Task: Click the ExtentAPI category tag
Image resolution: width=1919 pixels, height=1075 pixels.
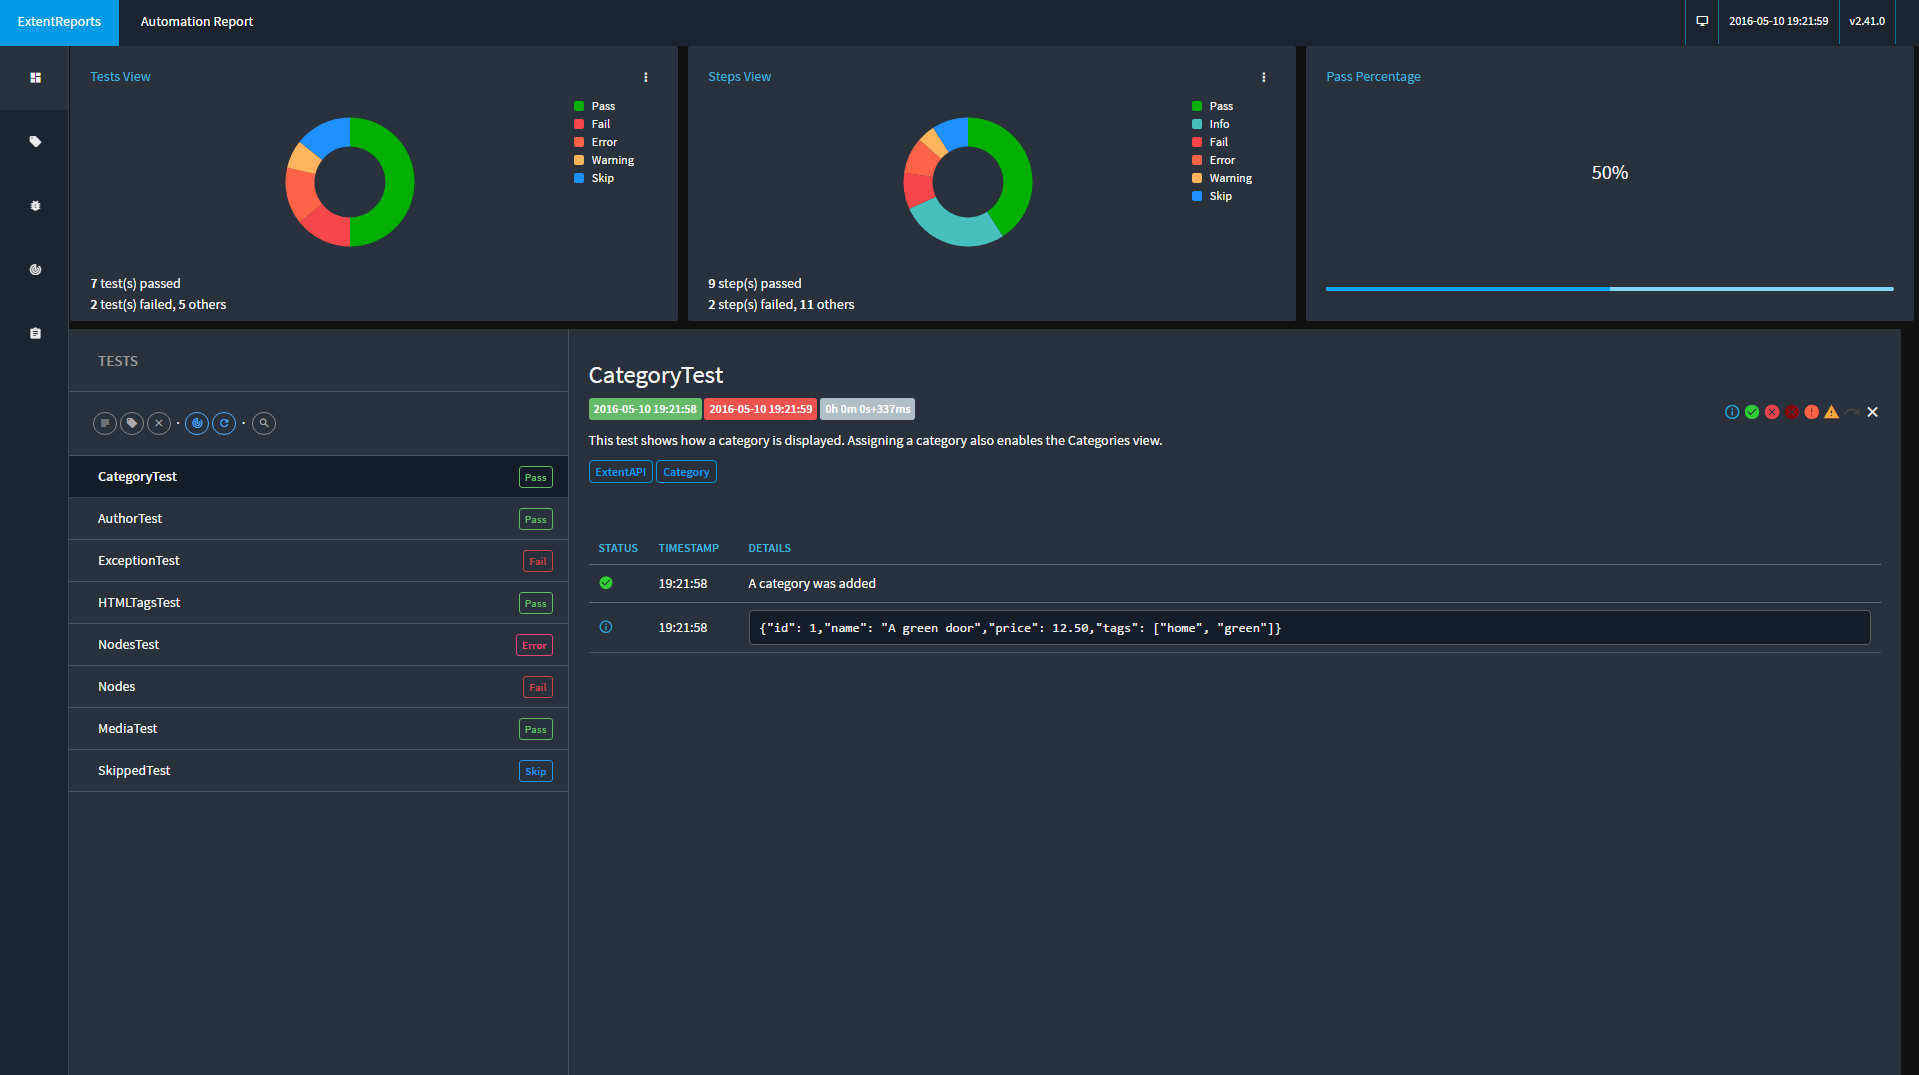Action: click(x=620, y=472)
